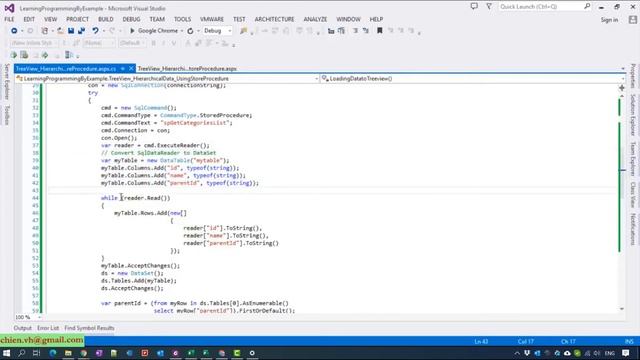640x360 pixels.
Task: Open the Error List panel tab
Action: click(48, 328)
